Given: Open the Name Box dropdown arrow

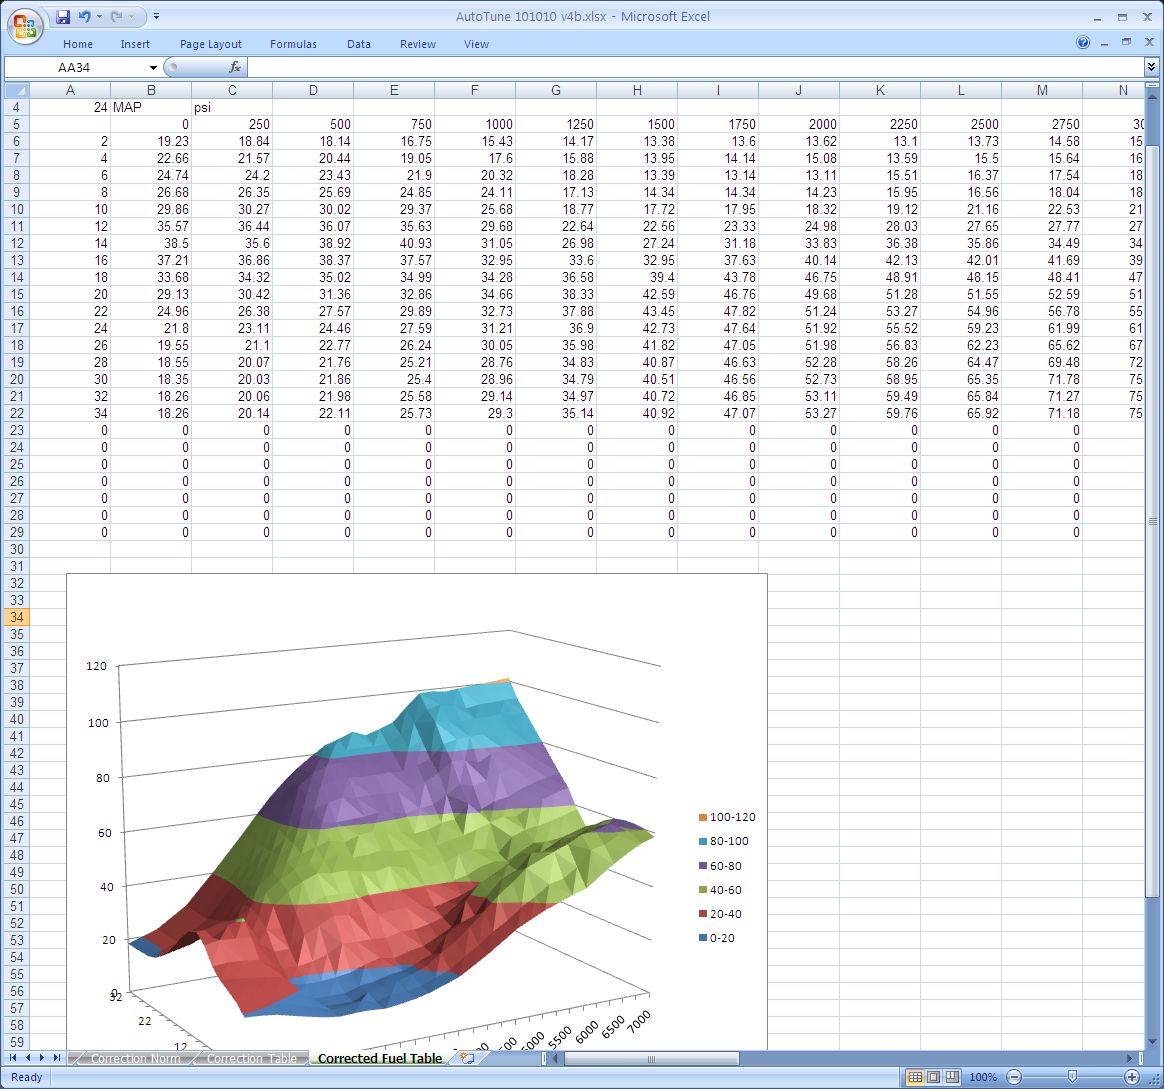Looking at the screenshot, I should (x=153, y=67).
